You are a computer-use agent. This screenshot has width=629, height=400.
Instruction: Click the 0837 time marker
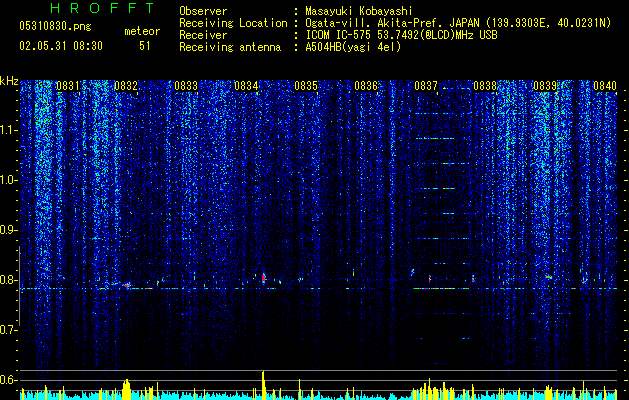[426, 86]
